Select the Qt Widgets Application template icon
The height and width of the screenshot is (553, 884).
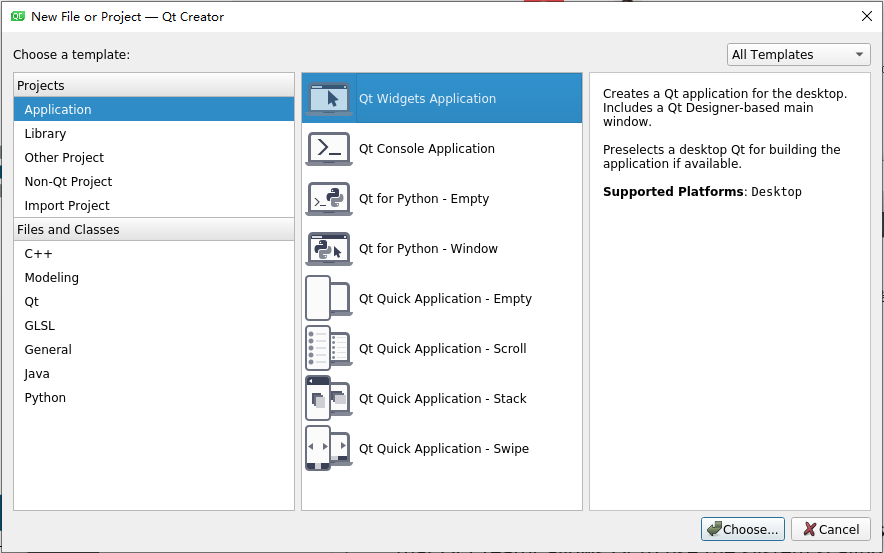[329, 99]
